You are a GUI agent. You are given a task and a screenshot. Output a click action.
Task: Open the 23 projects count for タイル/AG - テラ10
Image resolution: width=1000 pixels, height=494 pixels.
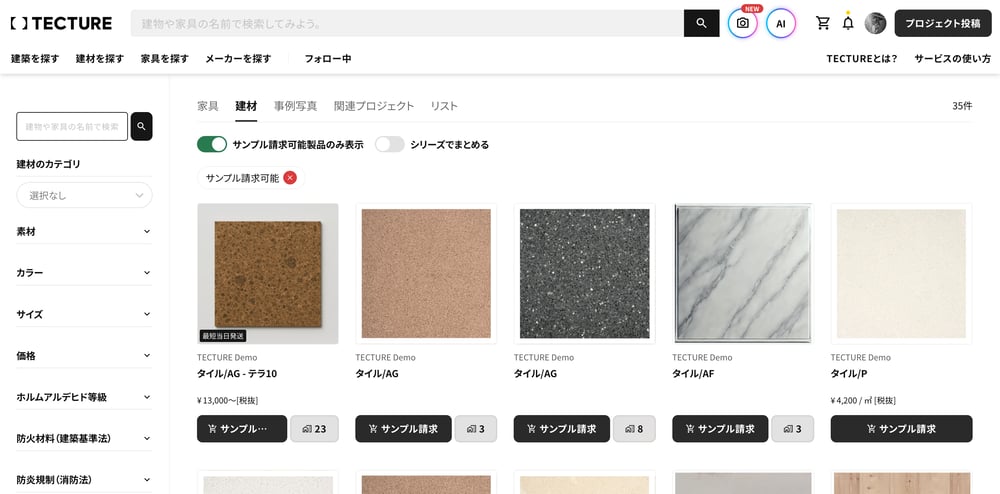[314, 429]
